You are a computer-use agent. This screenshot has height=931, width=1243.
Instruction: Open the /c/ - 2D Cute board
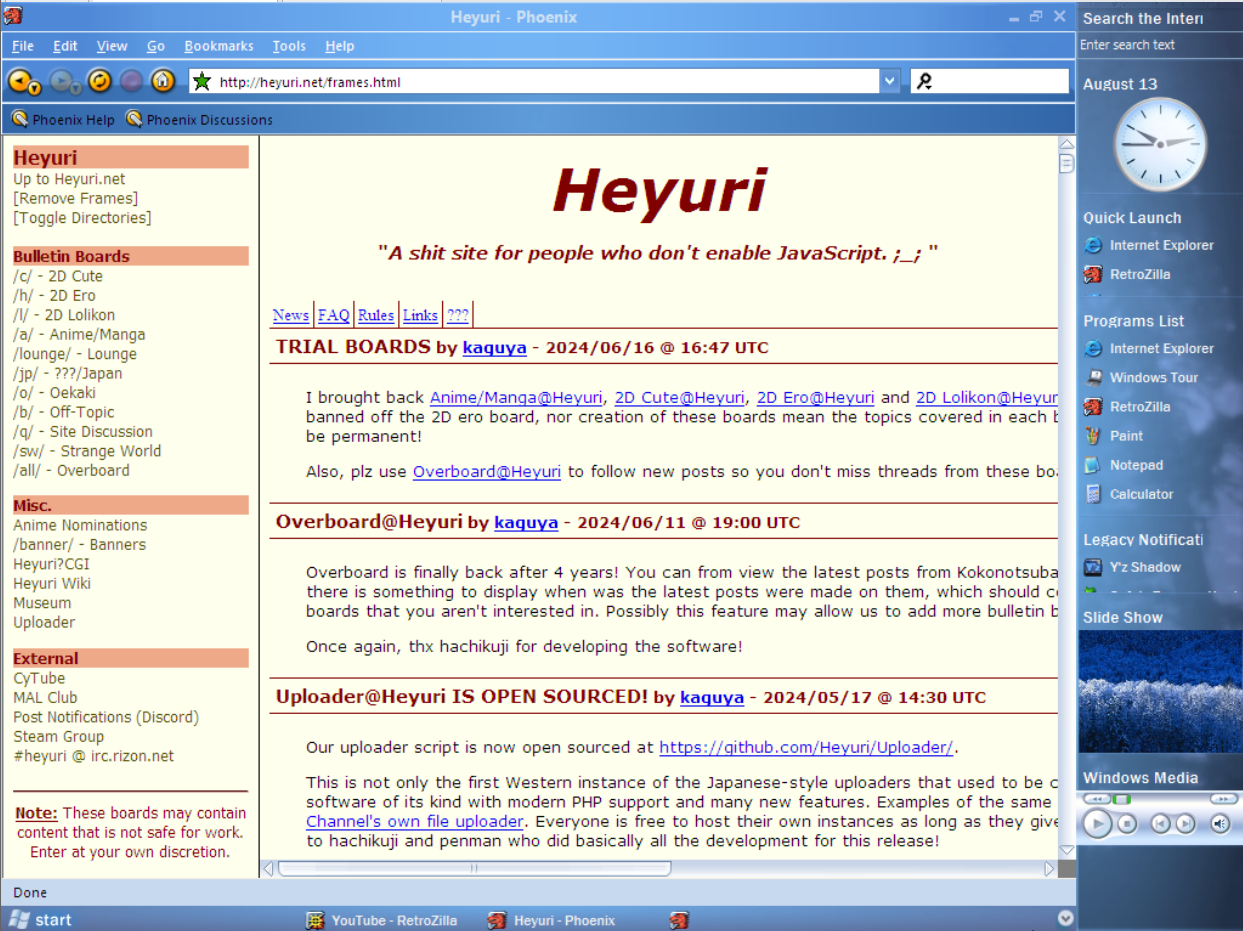click(58, 276)
